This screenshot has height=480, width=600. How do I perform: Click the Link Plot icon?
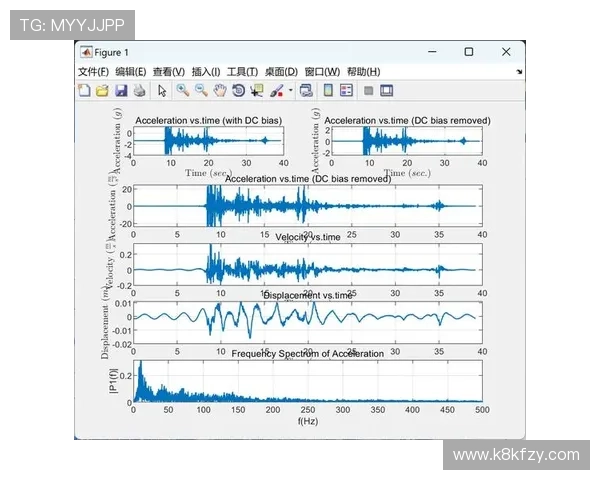306,90
